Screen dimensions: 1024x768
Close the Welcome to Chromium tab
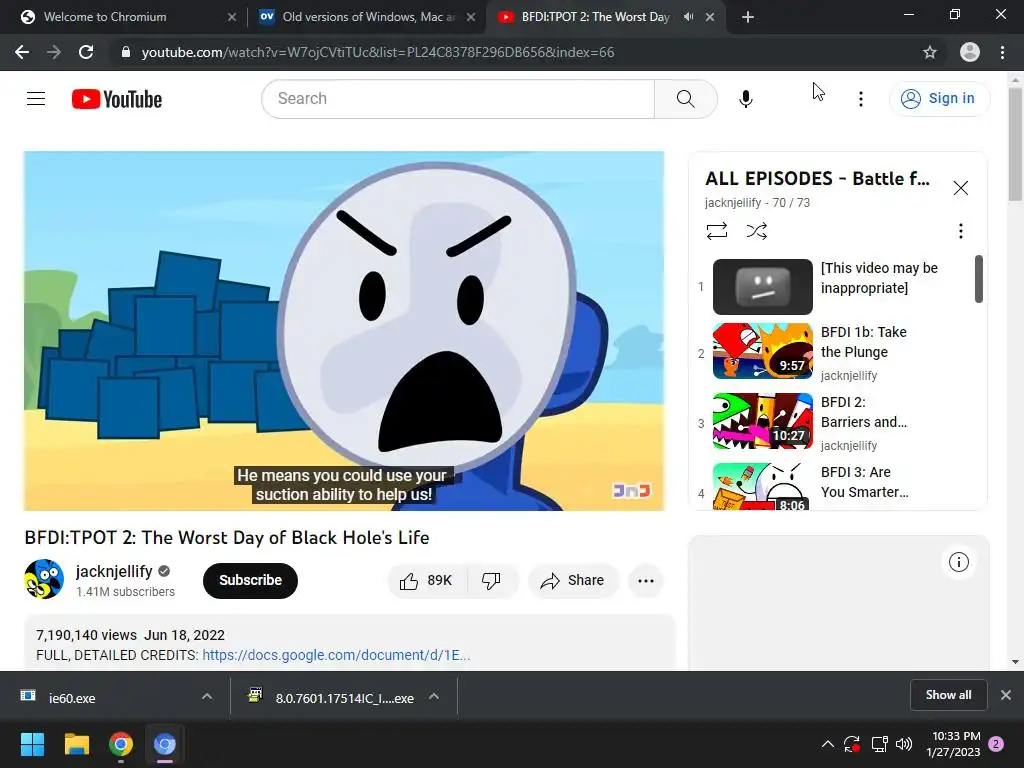(232, 17)
